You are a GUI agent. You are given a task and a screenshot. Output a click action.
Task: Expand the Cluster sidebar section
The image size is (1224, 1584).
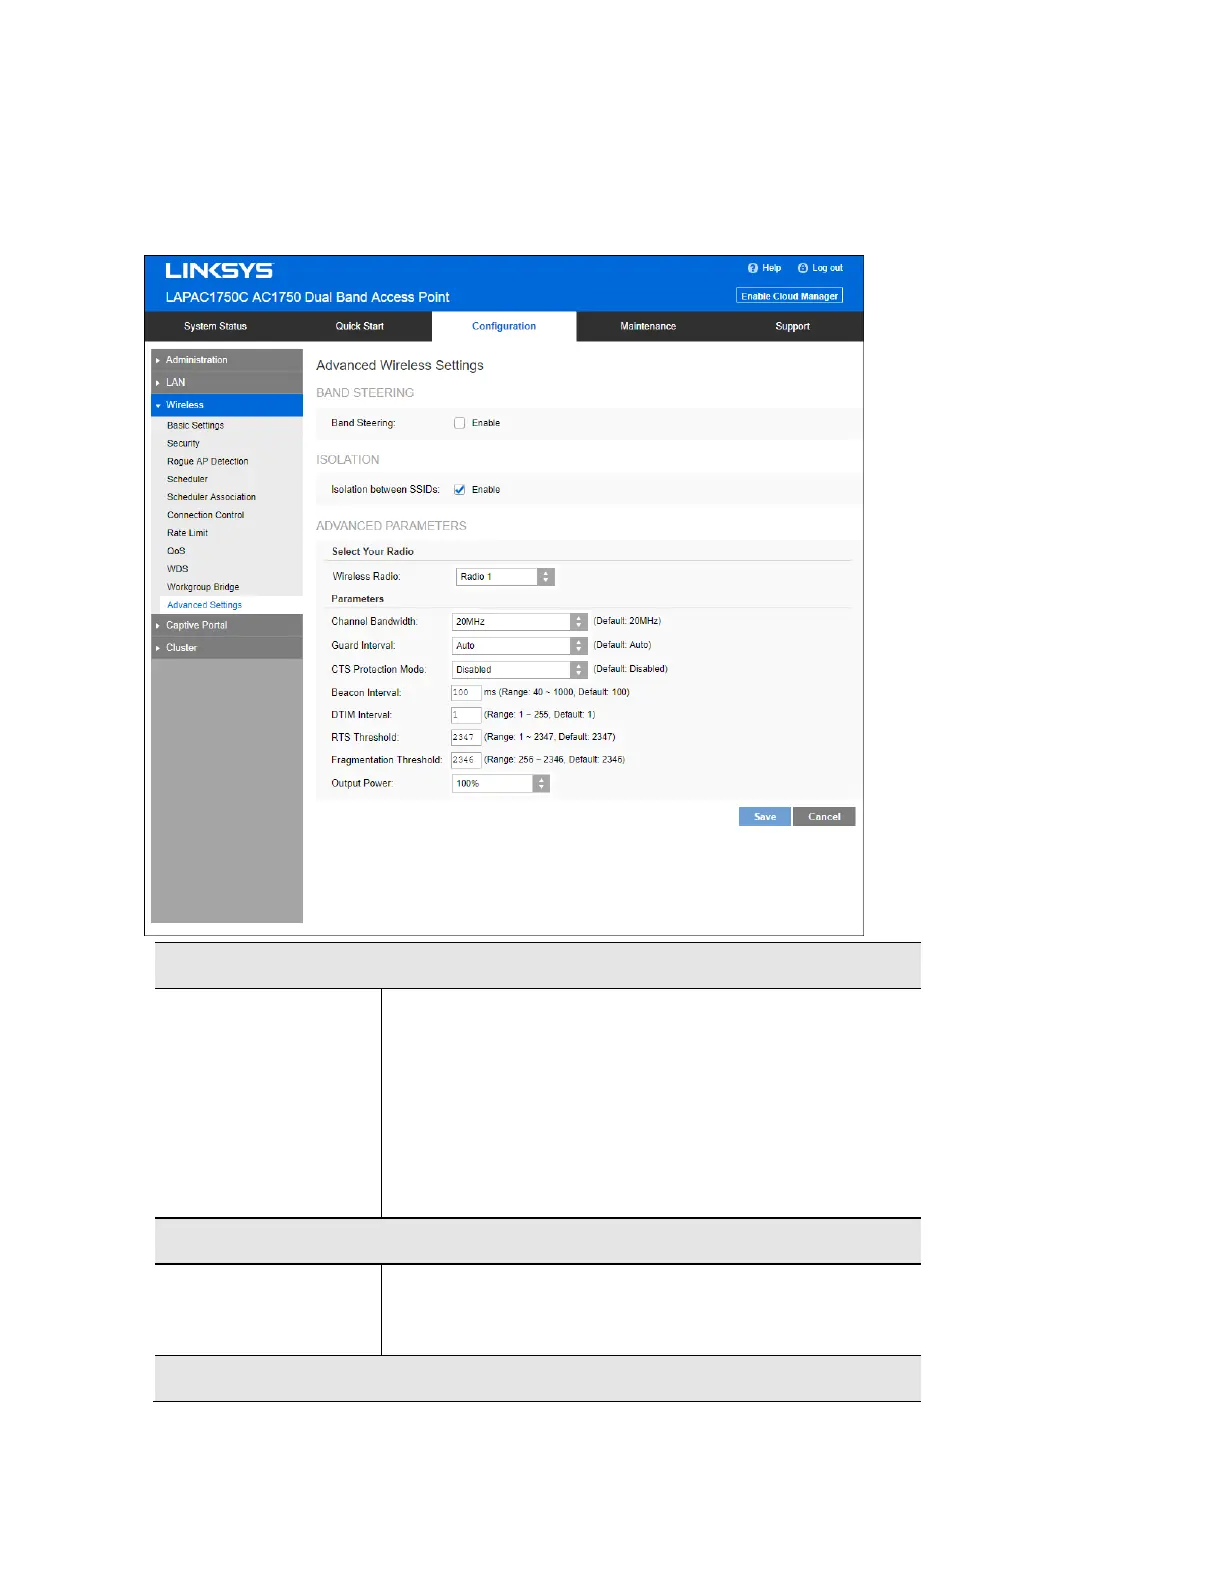click(227, 648)
